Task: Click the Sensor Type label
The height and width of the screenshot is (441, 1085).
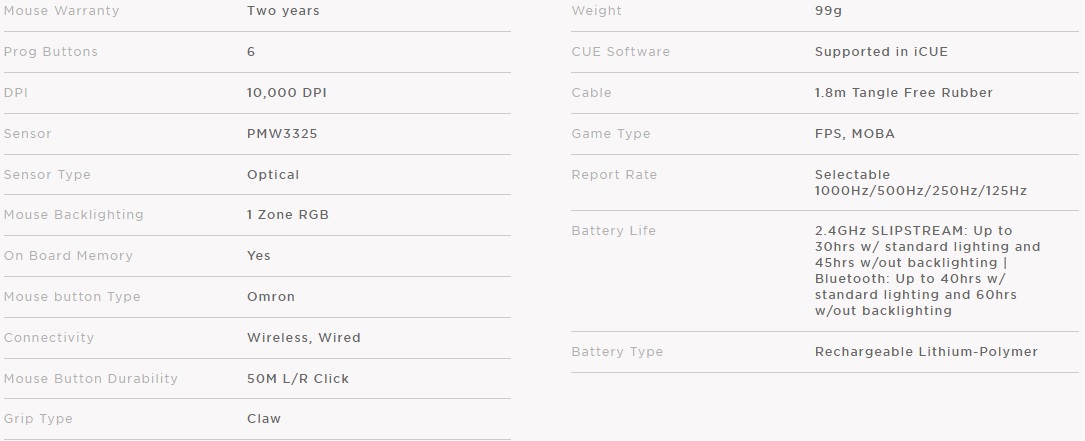Action: coord(47,175)
